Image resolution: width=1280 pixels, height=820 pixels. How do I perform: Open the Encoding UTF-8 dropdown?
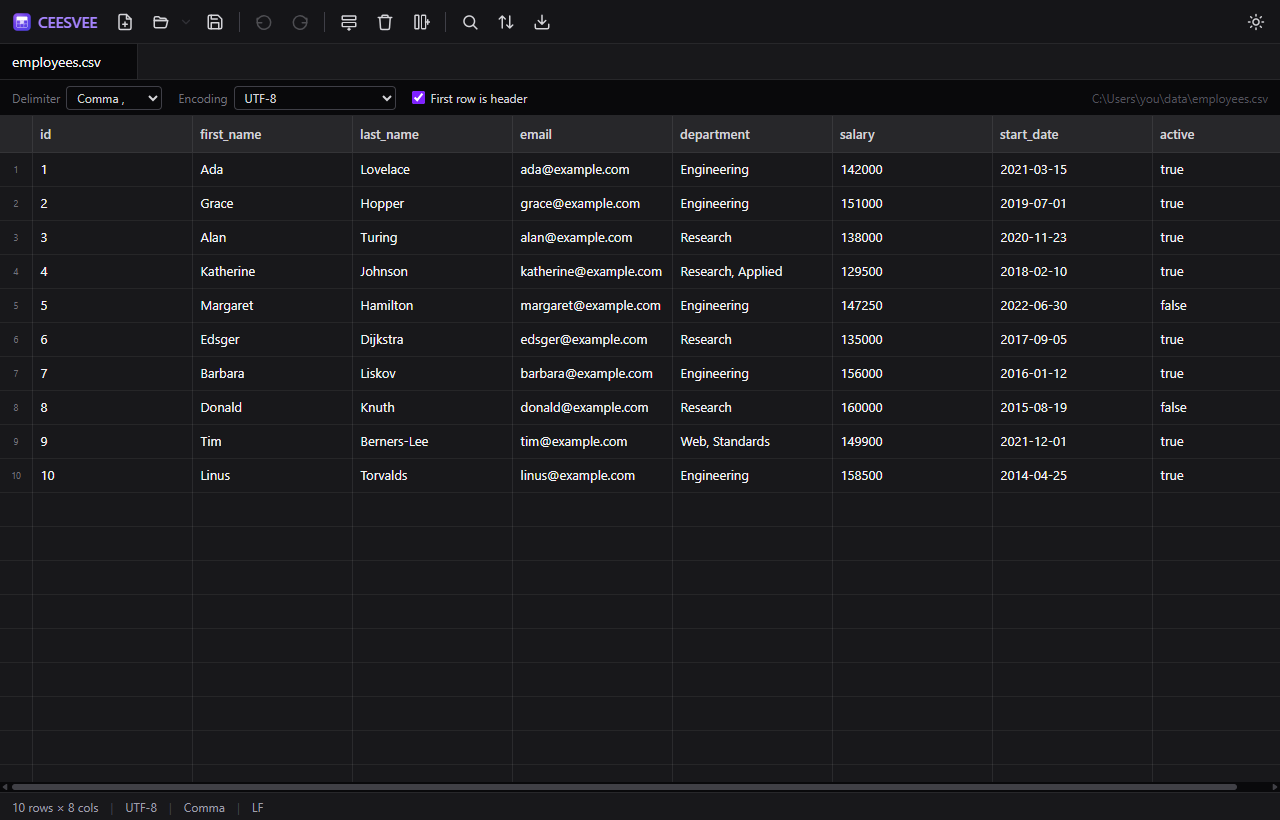(315, 98)
